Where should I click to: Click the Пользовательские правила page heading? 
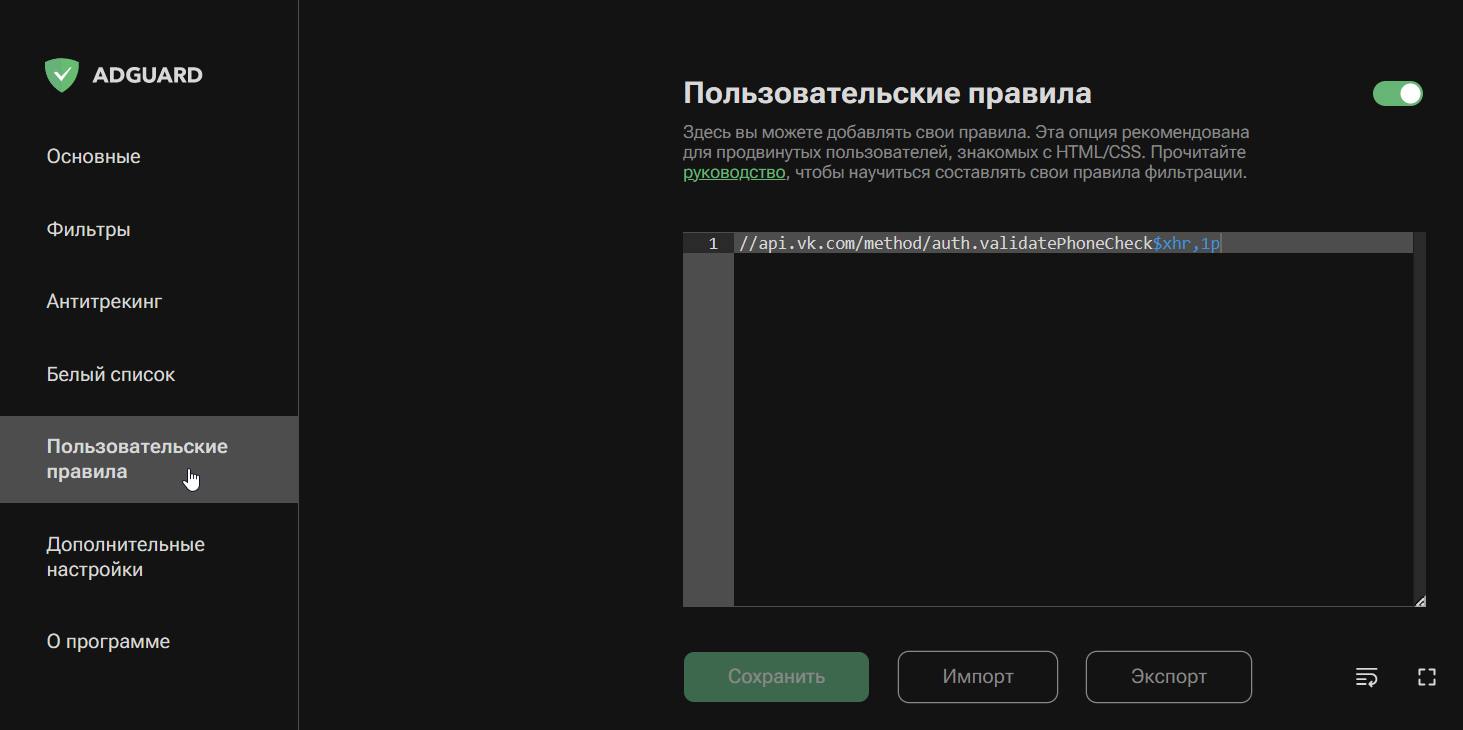(887, 94)
